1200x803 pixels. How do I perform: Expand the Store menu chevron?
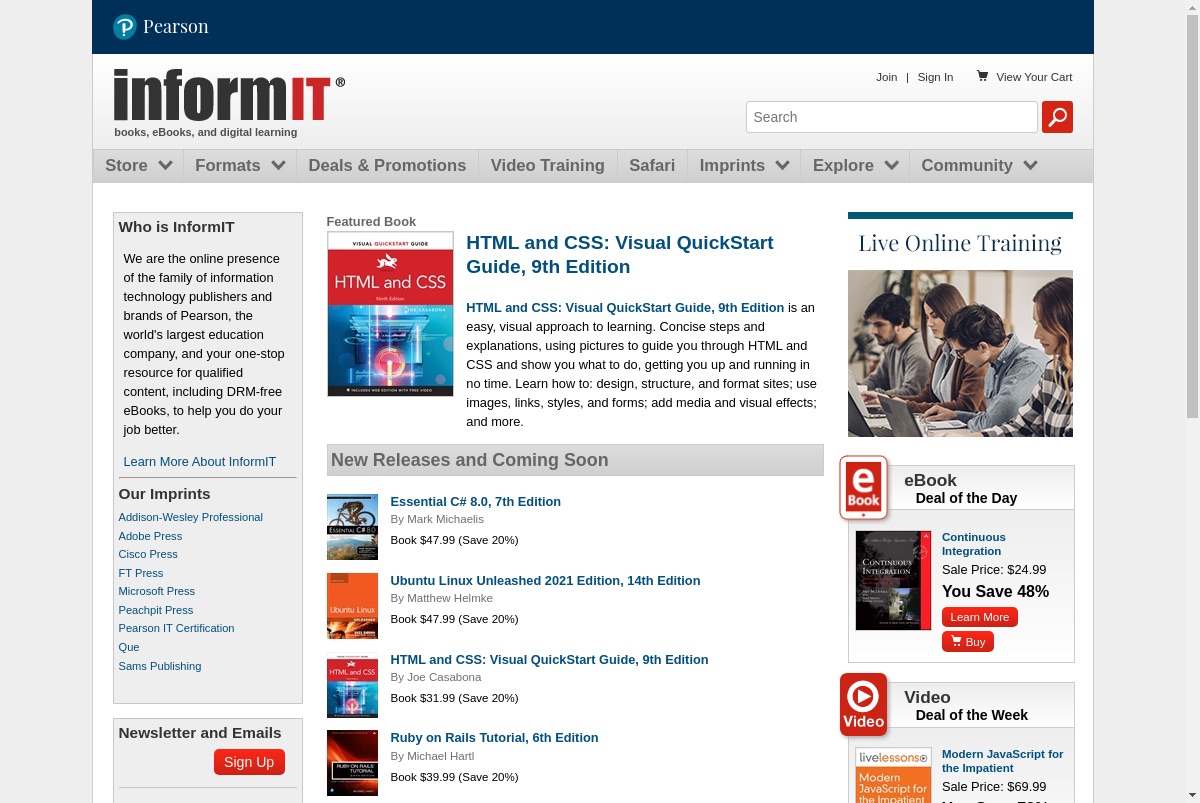pyautogui.click(x=165, y=165)
